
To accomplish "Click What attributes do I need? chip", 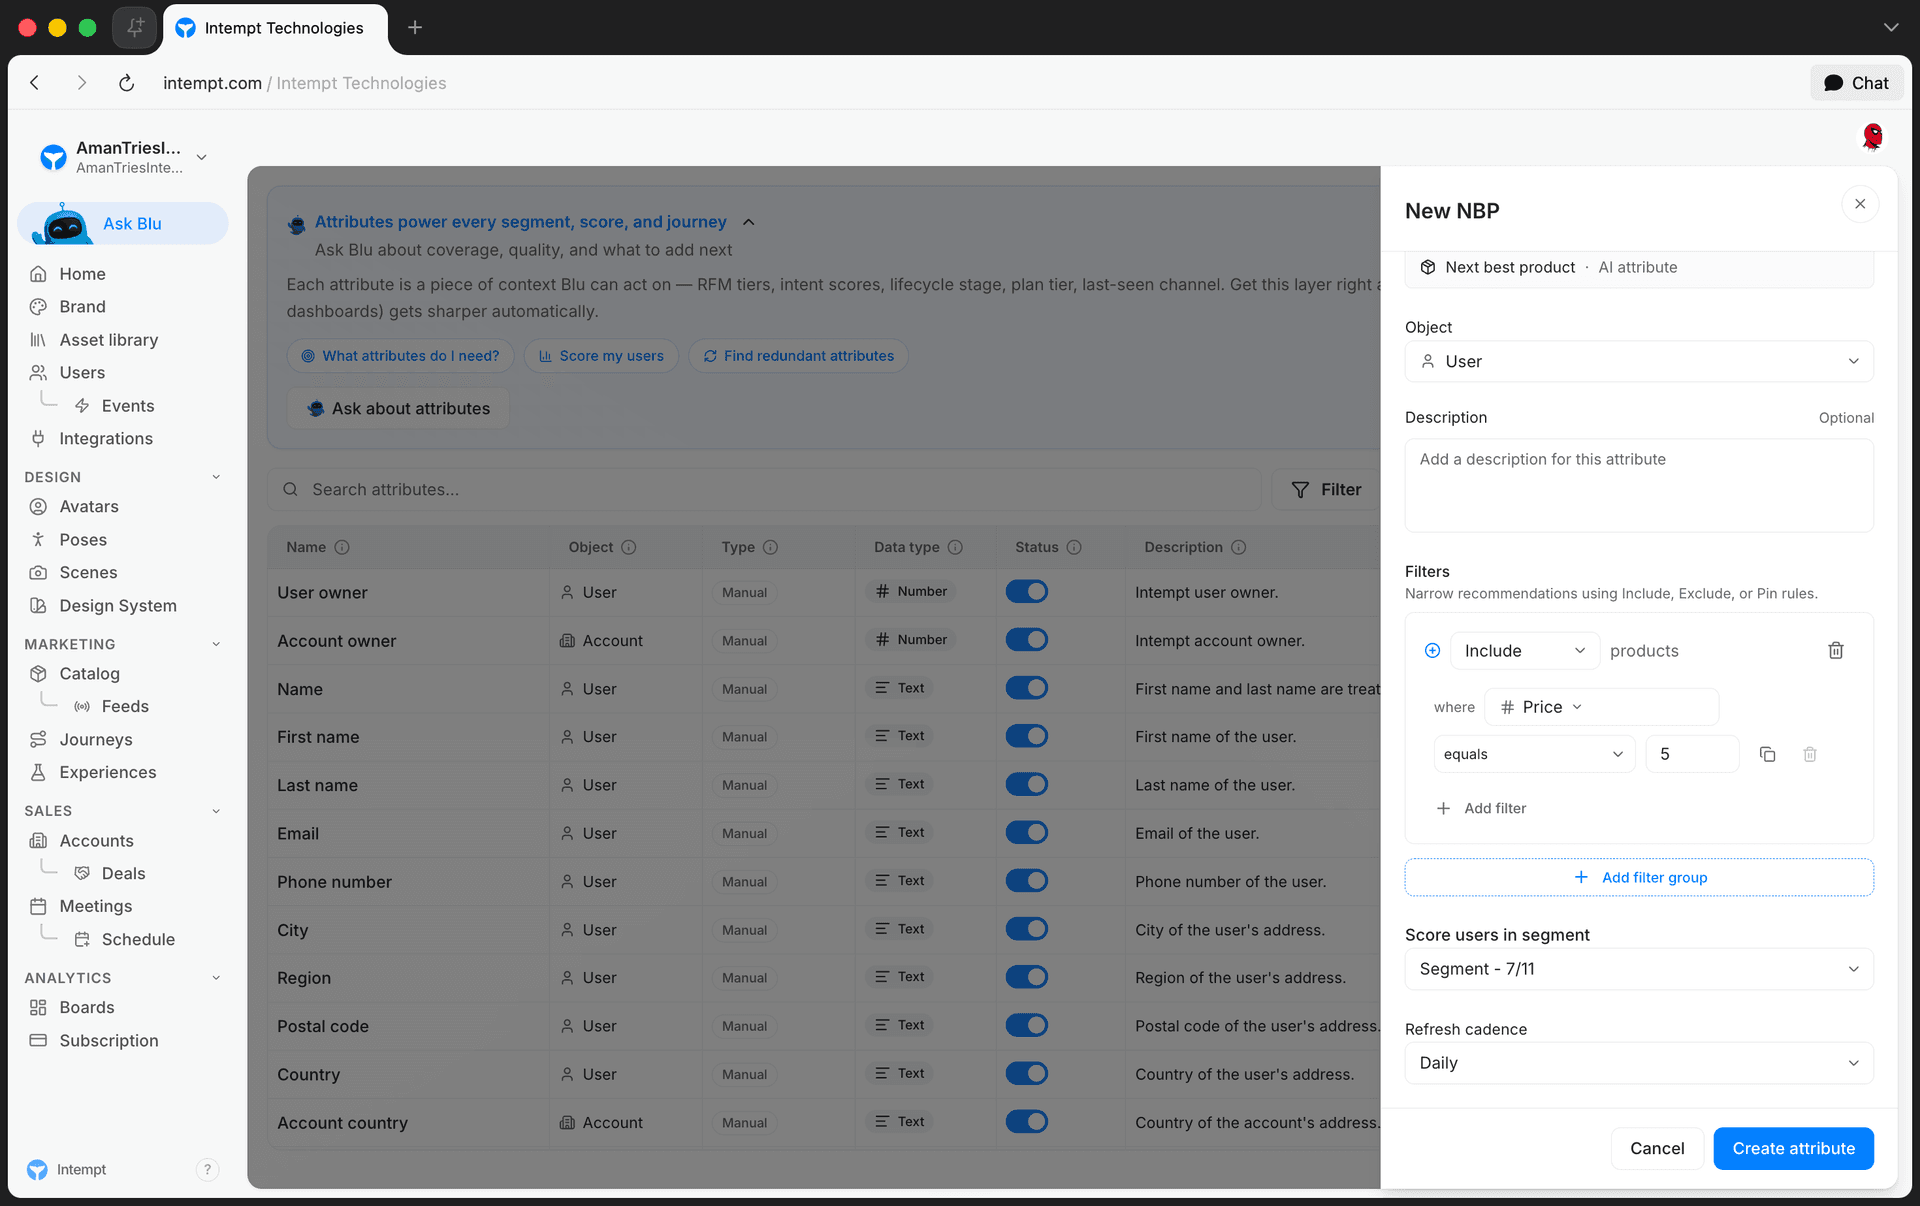I will click(x=400, y=356).
